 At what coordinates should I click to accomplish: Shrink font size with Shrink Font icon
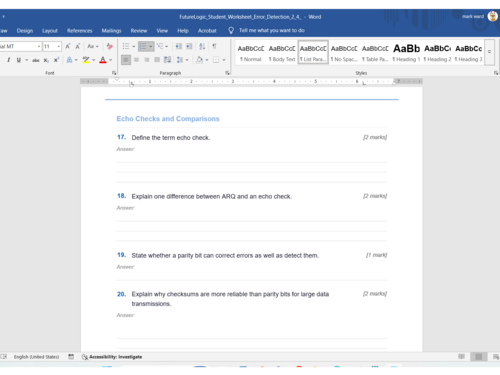(x=78, y=46)
